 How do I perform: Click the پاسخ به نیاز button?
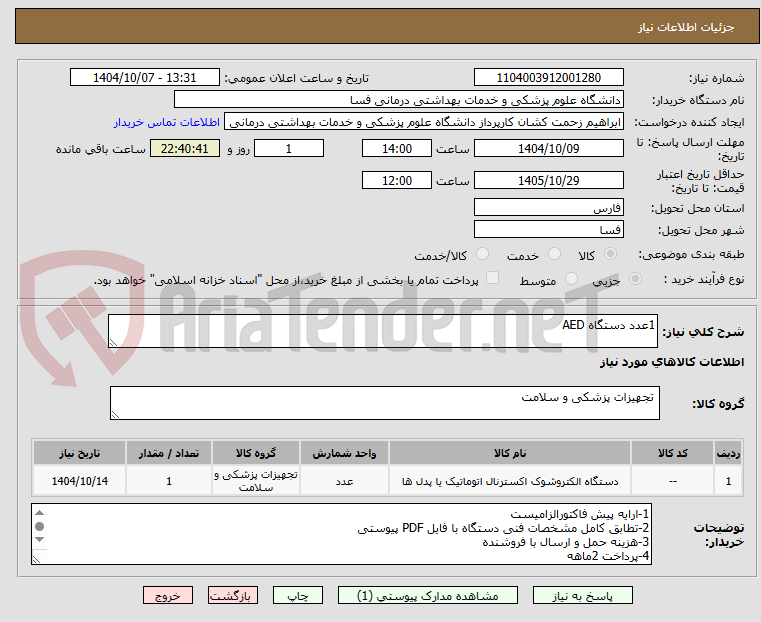[x=582, y=596]
